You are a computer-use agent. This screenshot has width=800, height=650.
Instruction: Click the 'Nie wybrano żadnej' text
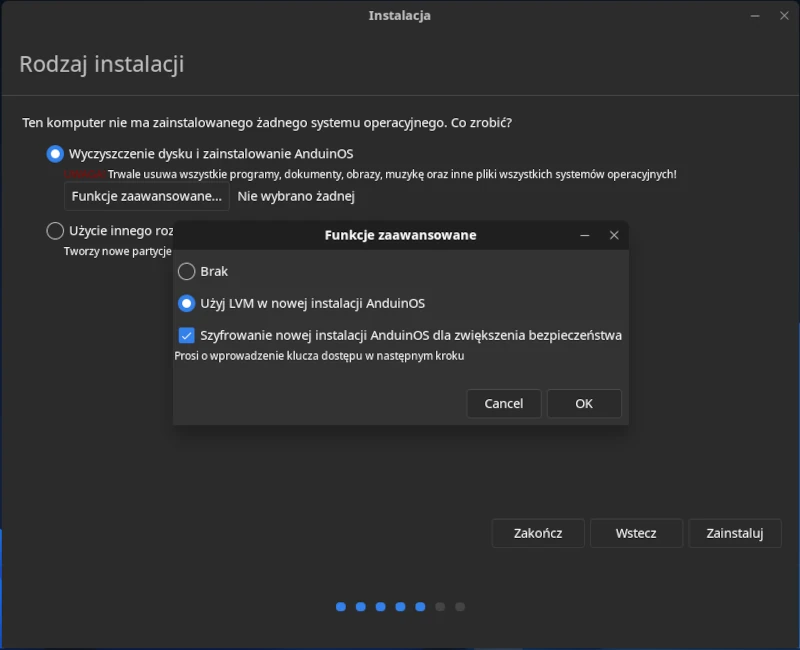tap(296, 196)
